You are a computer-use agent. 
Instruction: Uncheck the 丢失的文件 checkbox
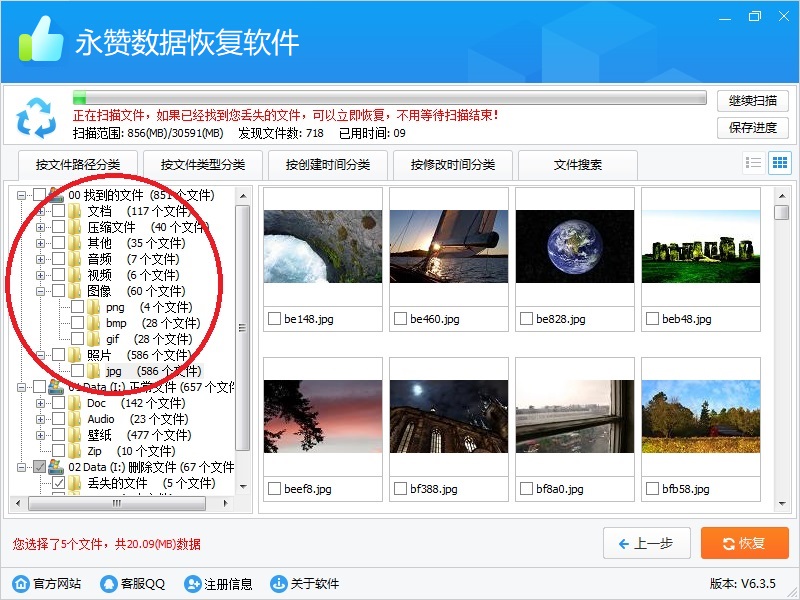(59, 483)
